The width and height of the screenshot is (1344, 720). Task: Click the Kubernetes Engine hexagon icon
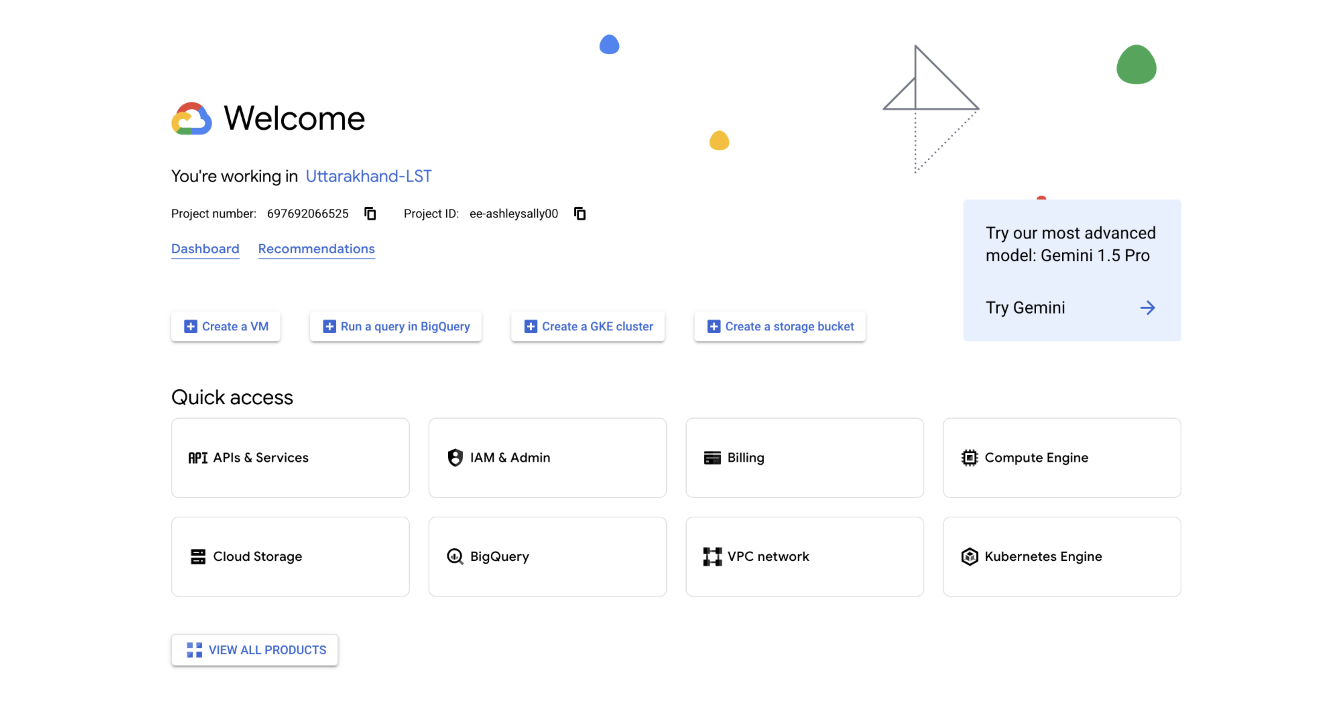[969, 557]
